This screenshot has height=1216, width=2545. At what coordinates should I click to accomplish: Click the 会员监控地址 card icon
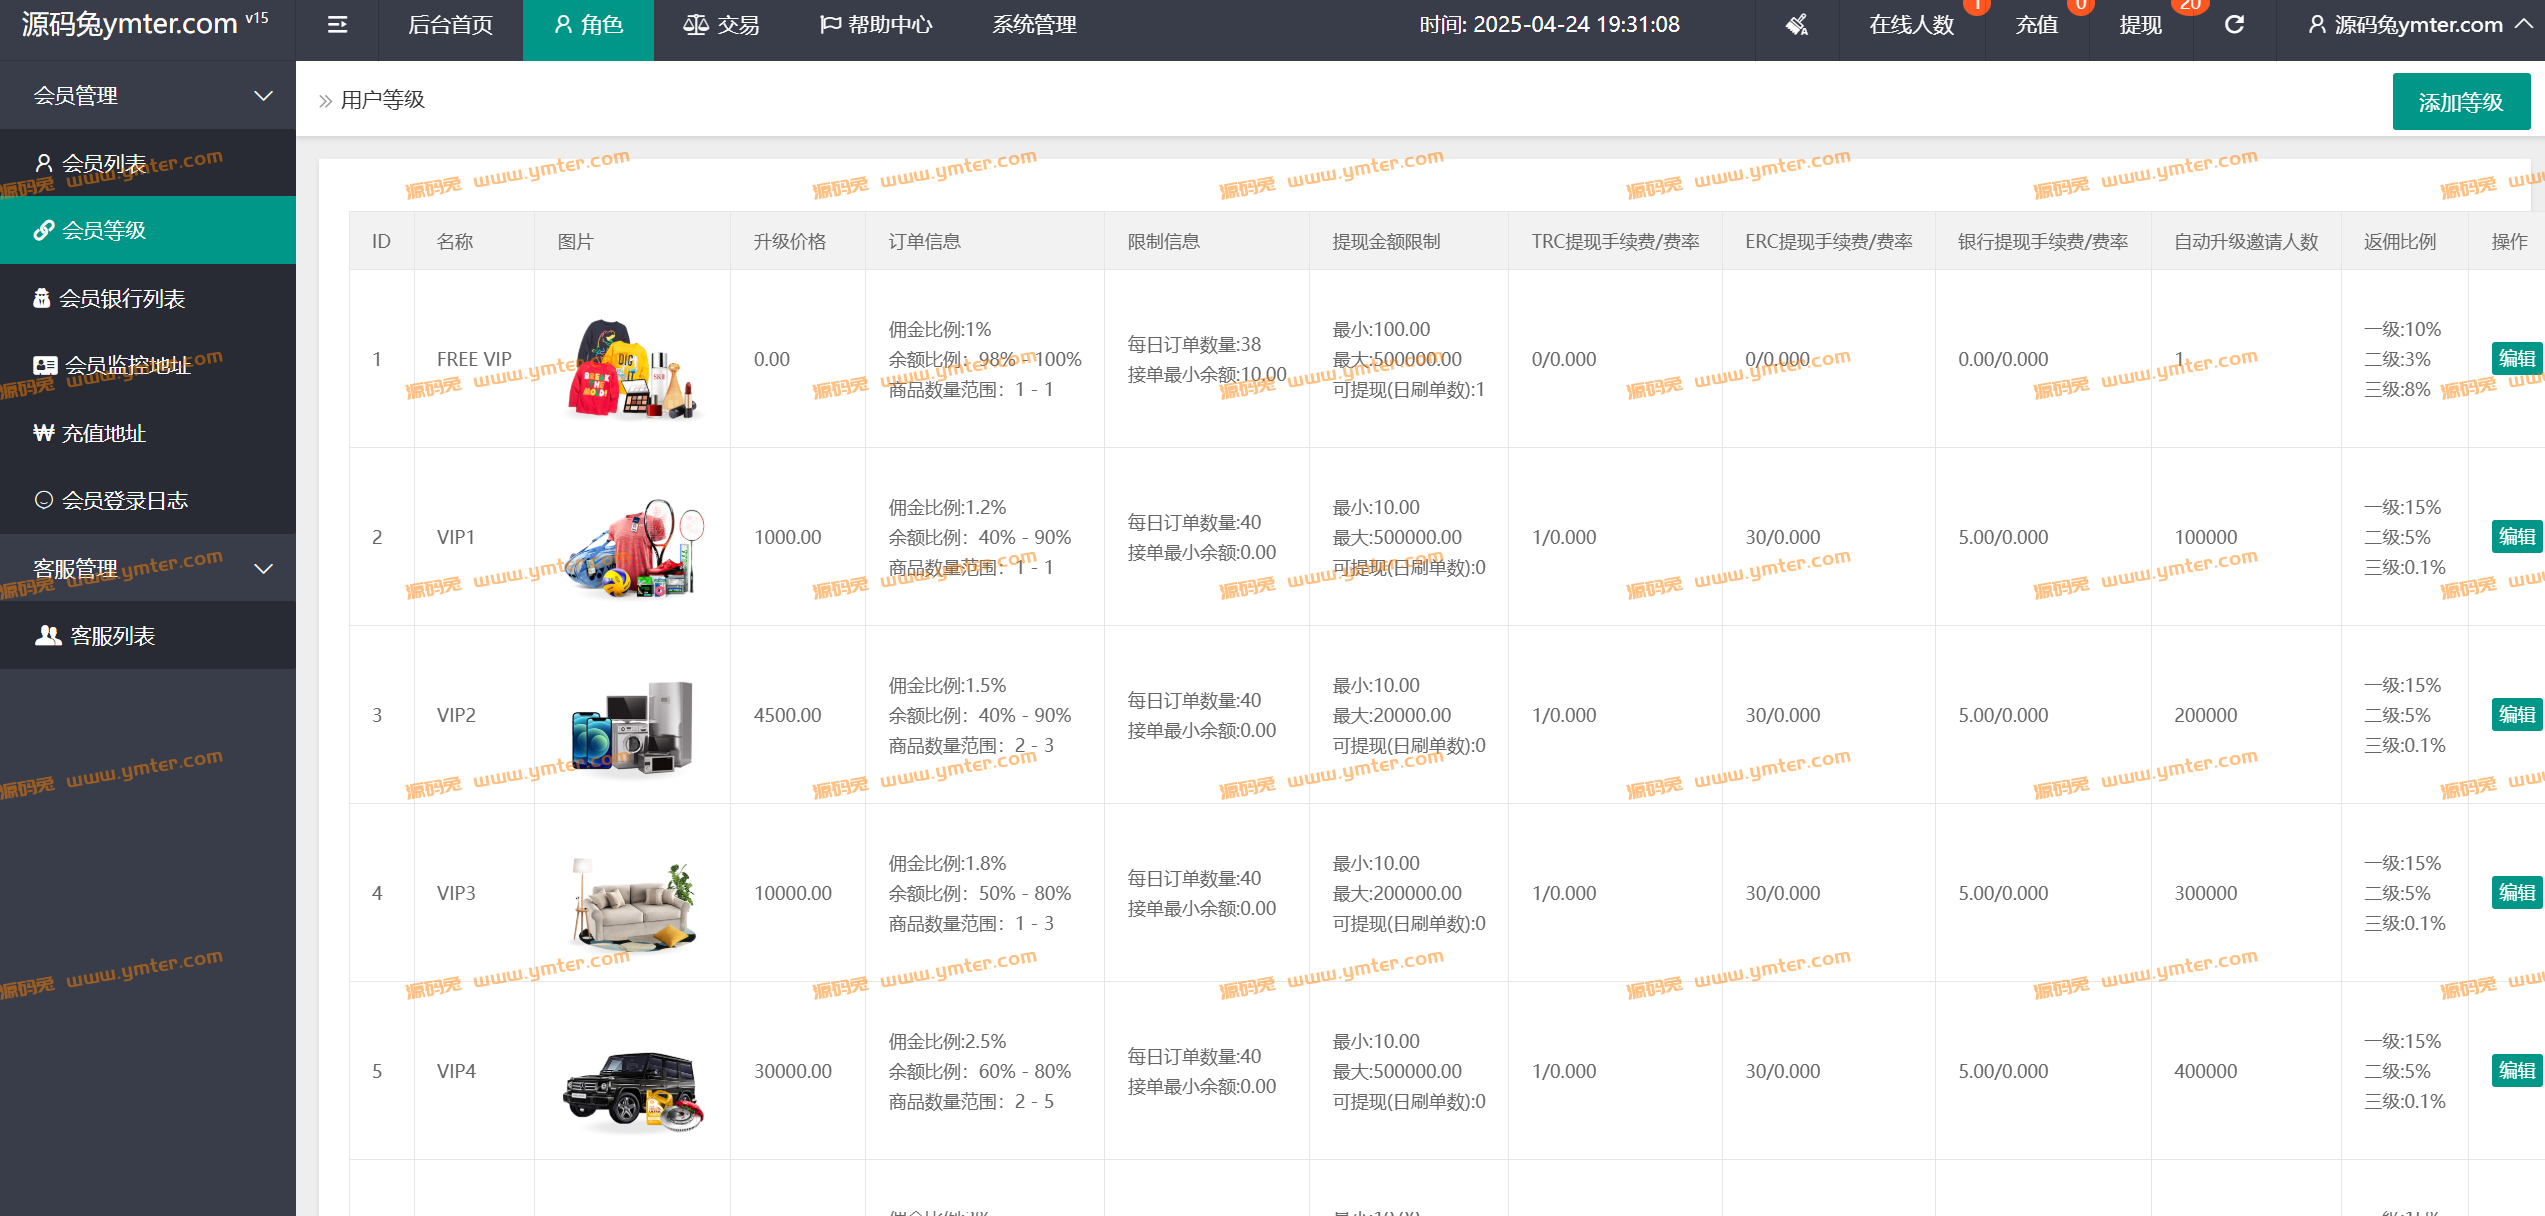(x=45, y=365)
